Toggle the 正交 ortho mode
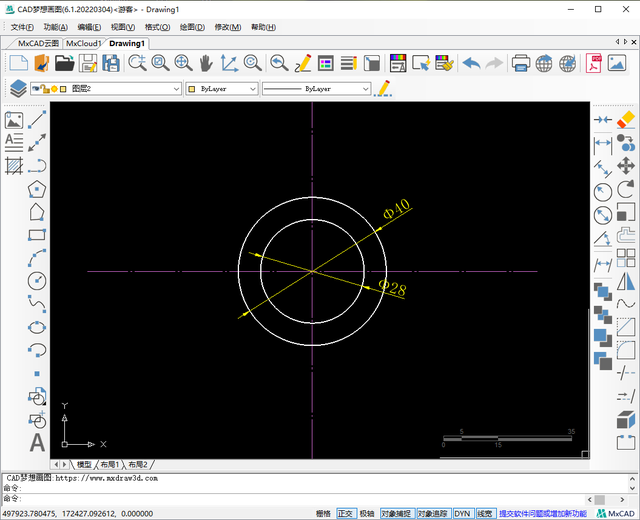This screenshot has width=640, height=520. tap(345, 513)
